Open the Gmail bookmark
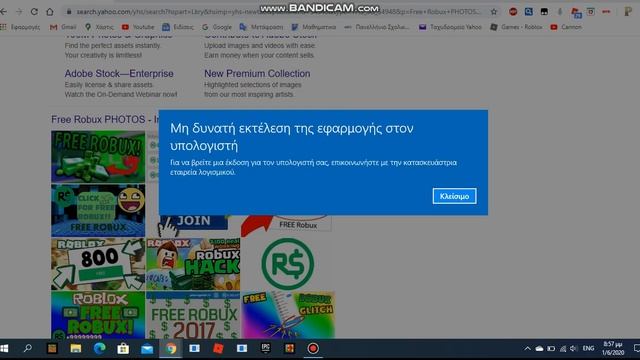The image size is (640, 360). click(63, 27)
